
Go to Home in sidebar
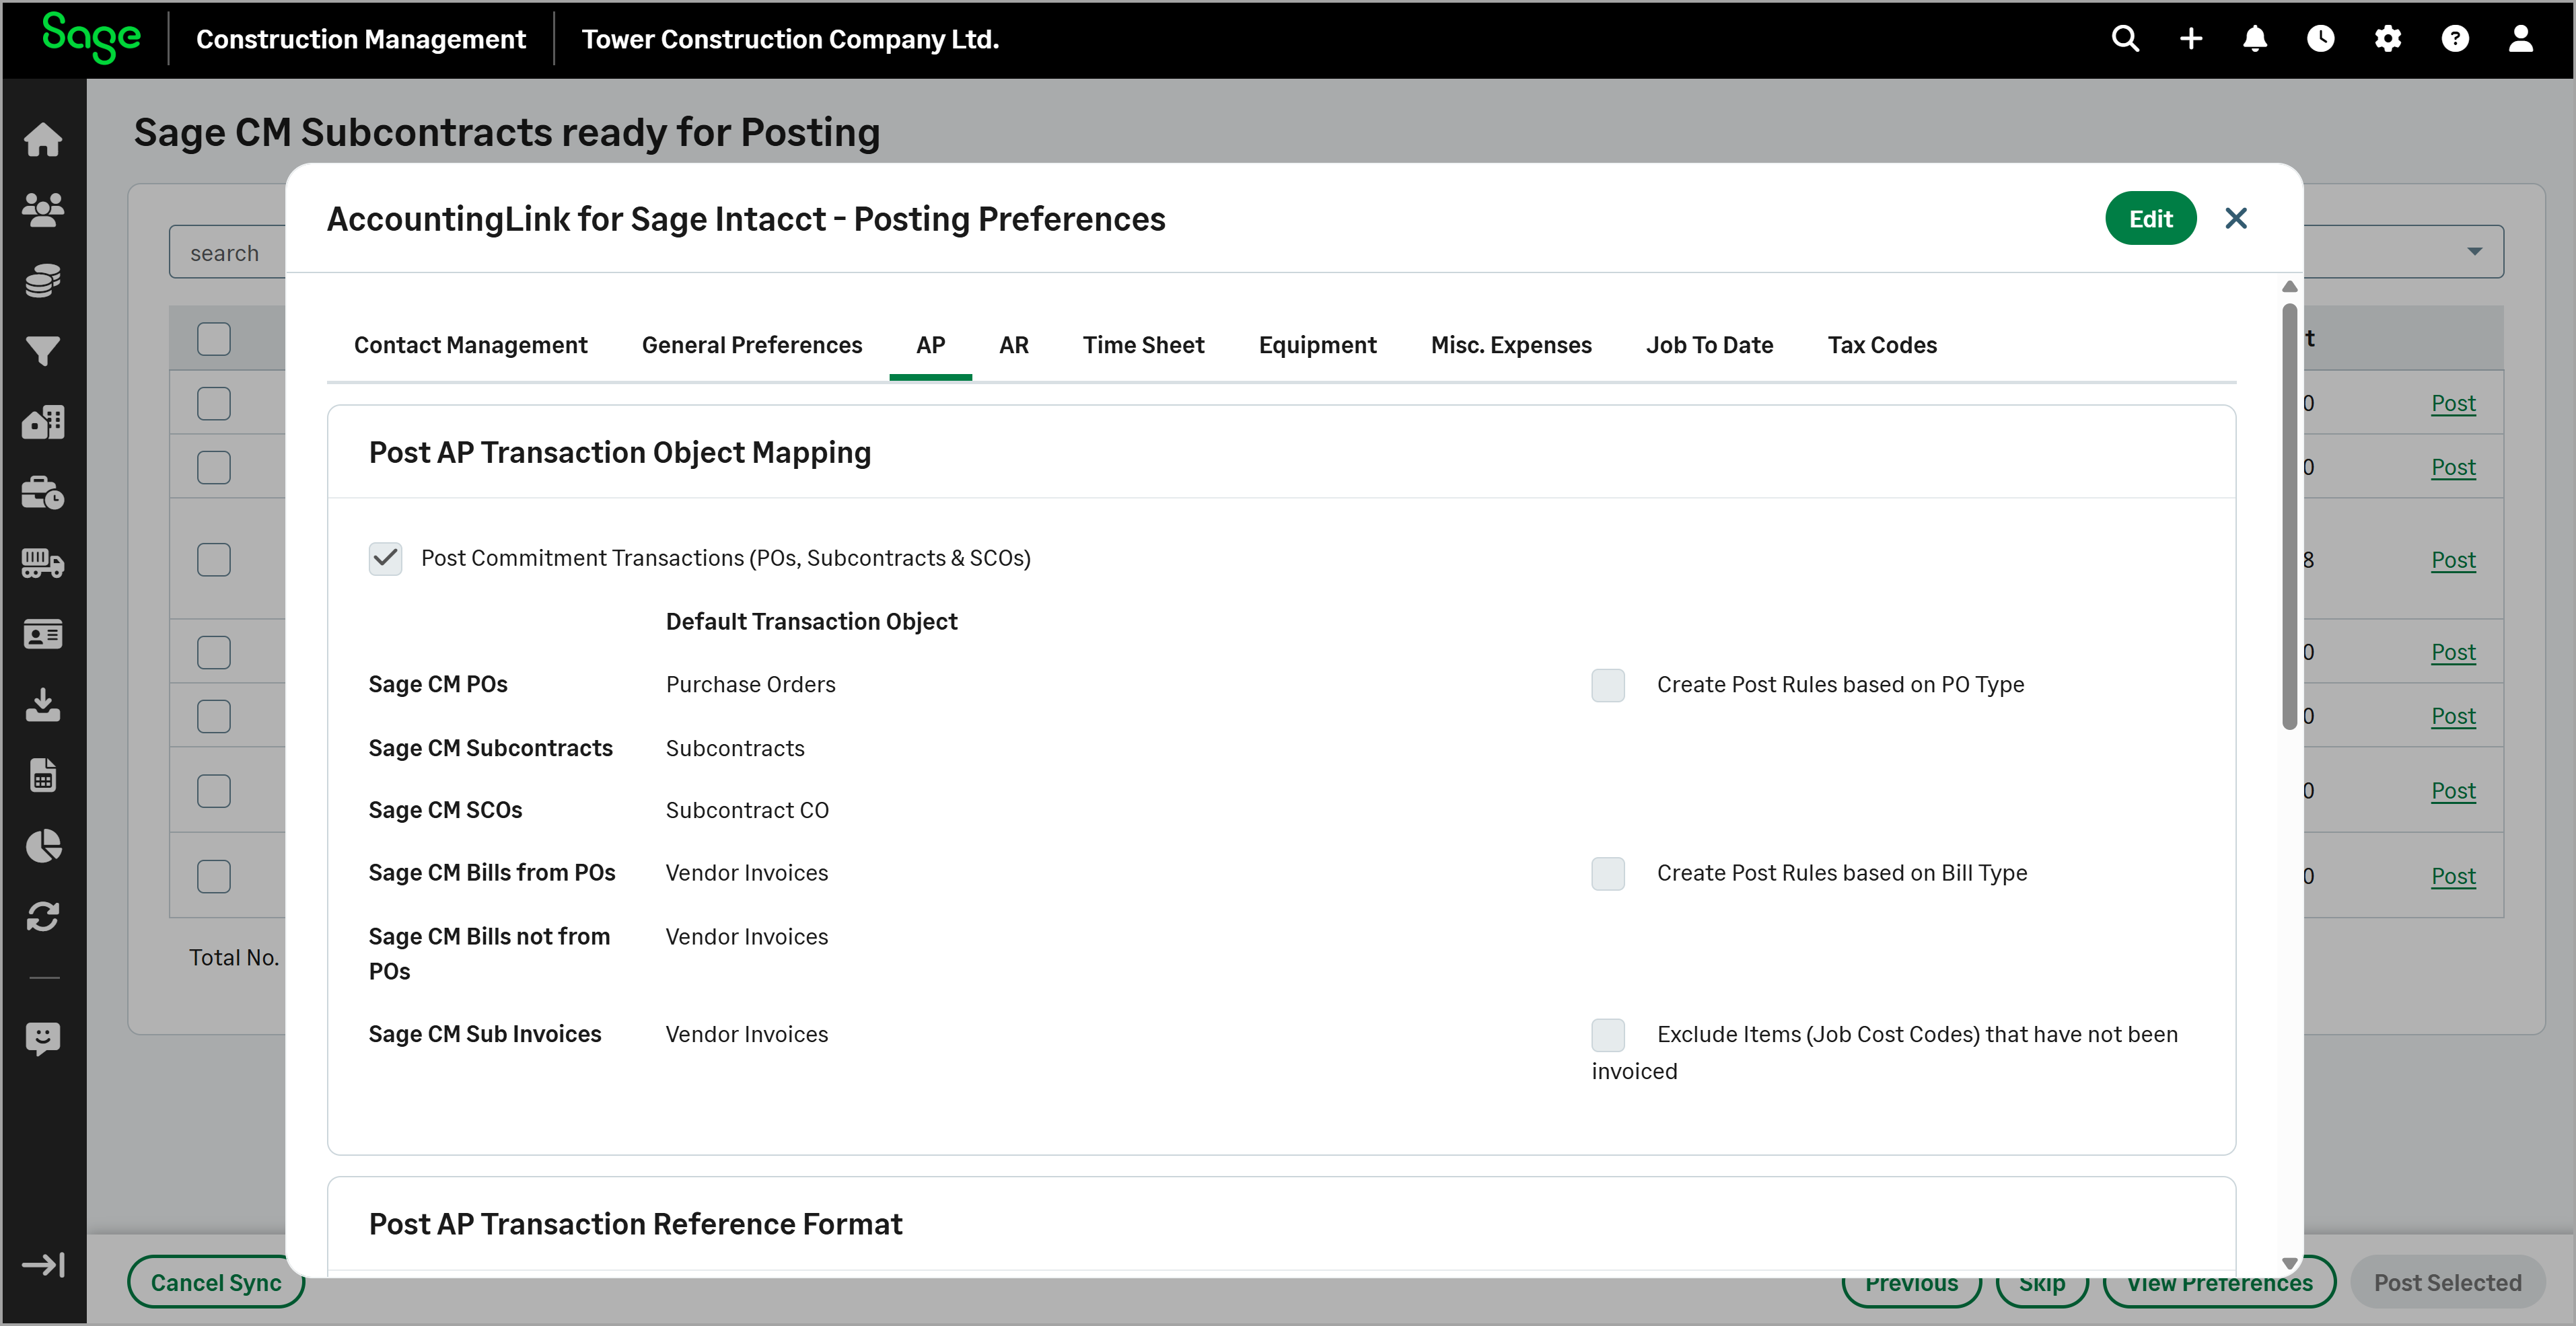coord(43,139)
